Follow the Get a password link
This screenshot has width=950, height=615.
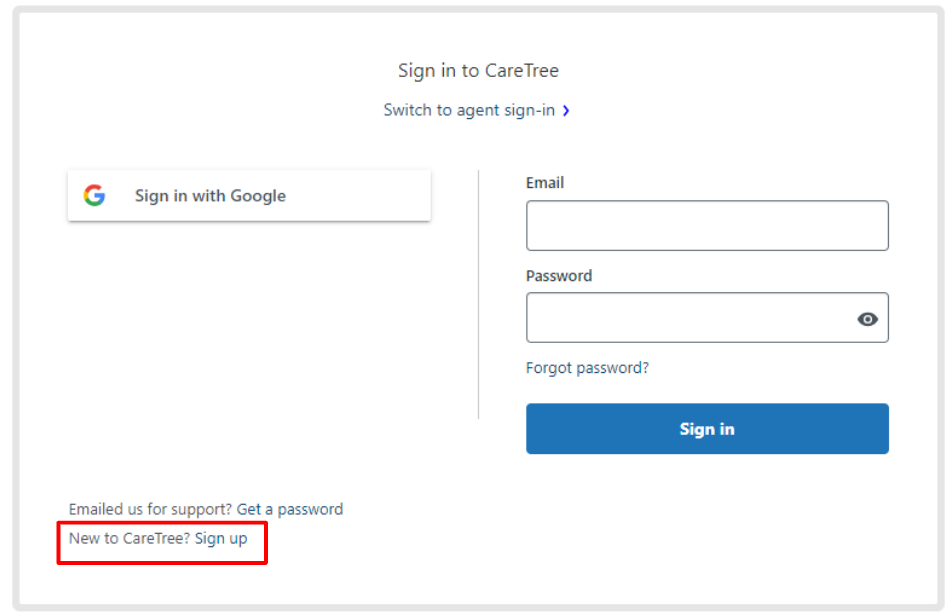click(289, 509)
